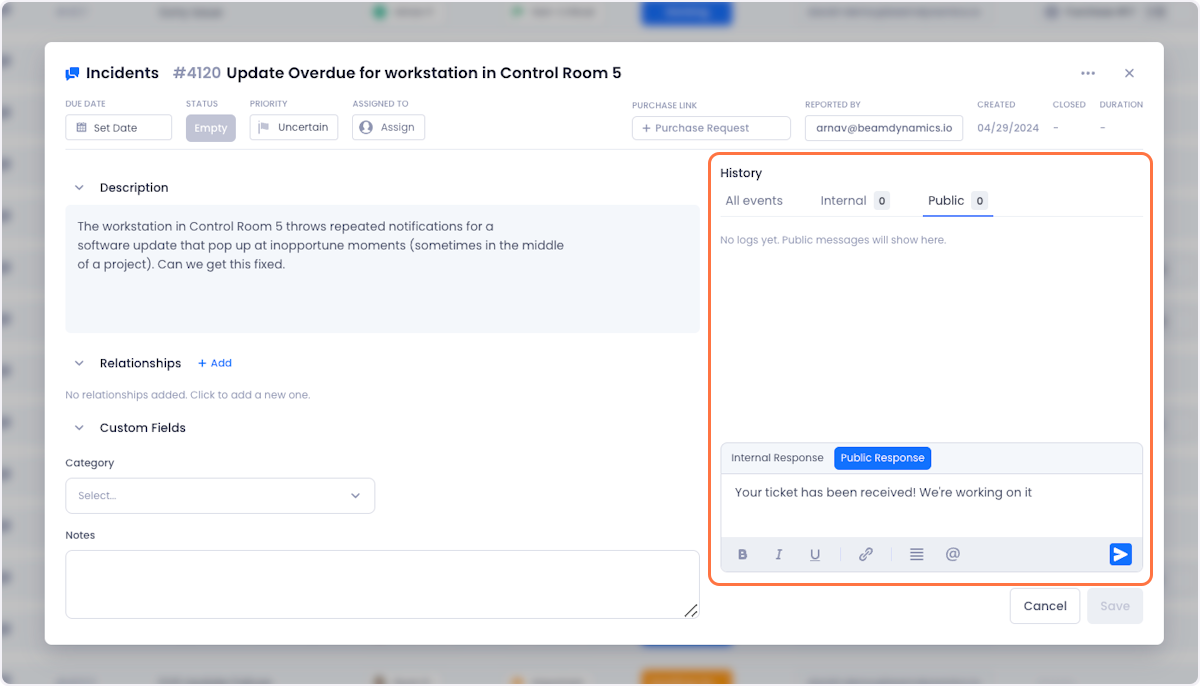Viewport: 1200px width, 686px height.
Task: Switch to the Internal history tab
Action: click(x=854, y=201)
